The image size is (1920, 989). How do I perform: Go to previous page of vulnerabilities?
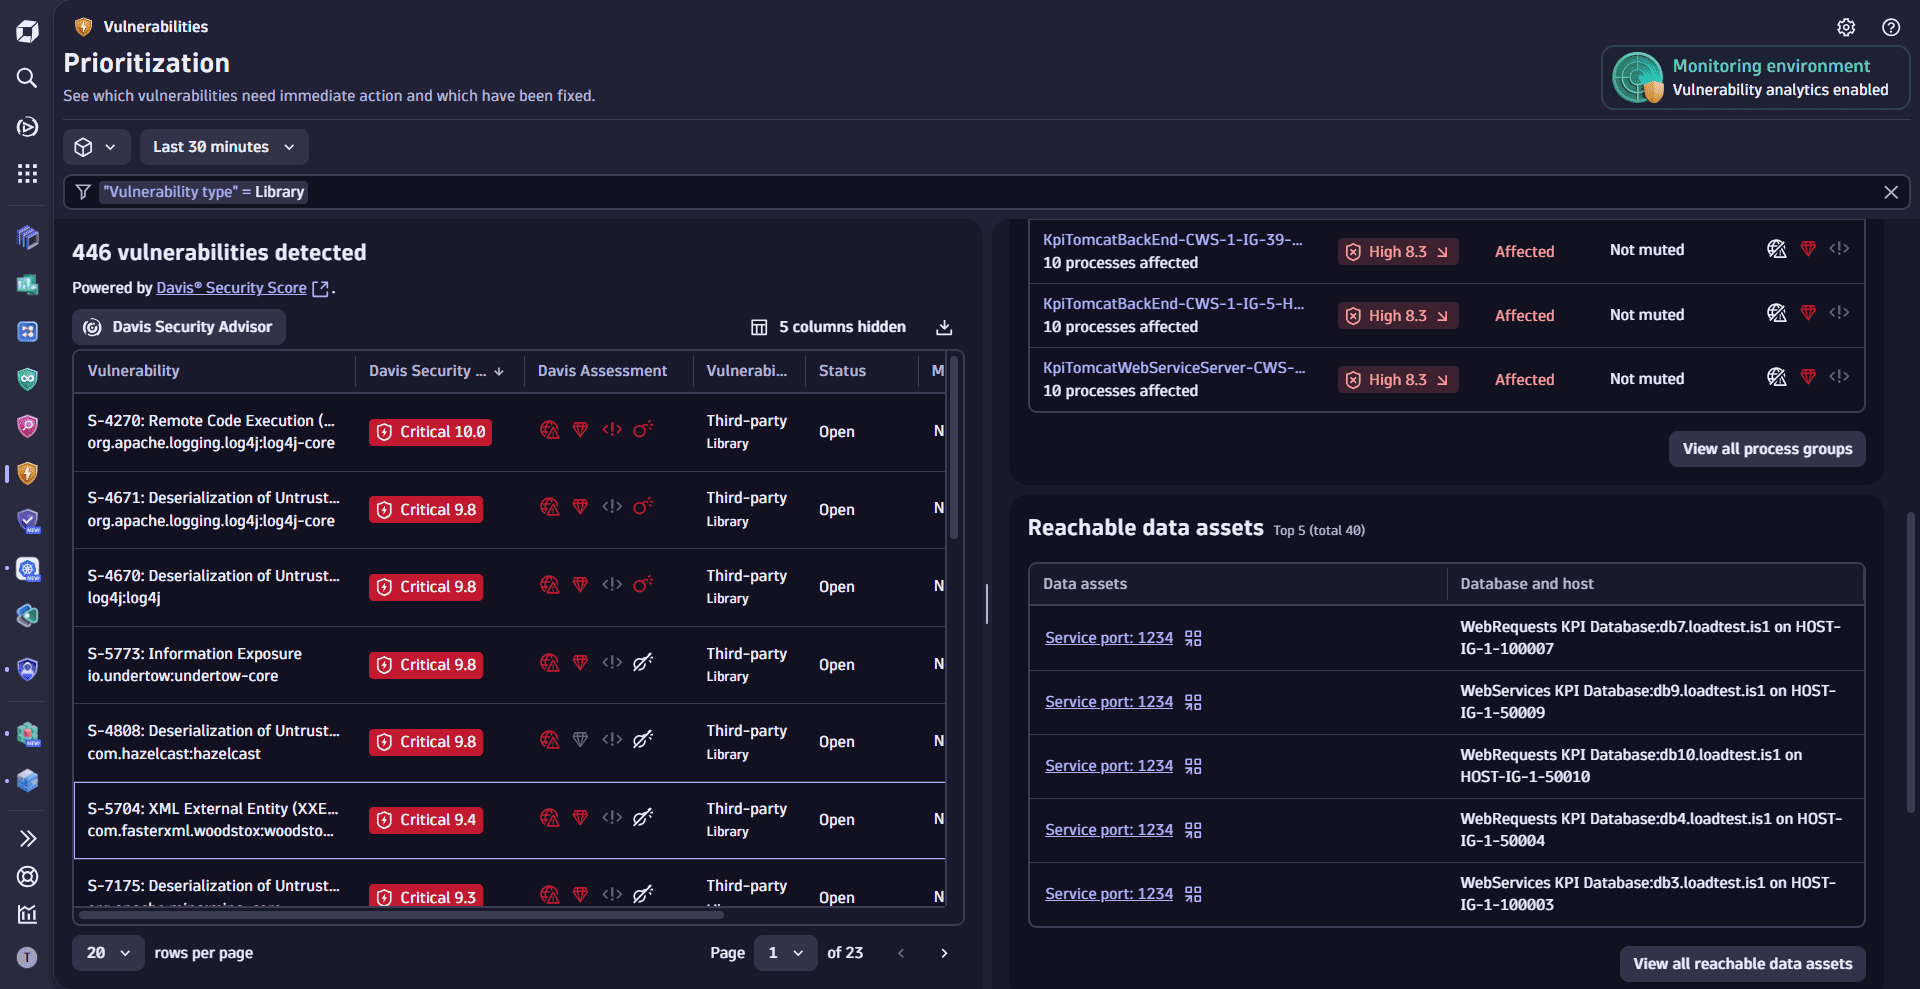[901, 953]
